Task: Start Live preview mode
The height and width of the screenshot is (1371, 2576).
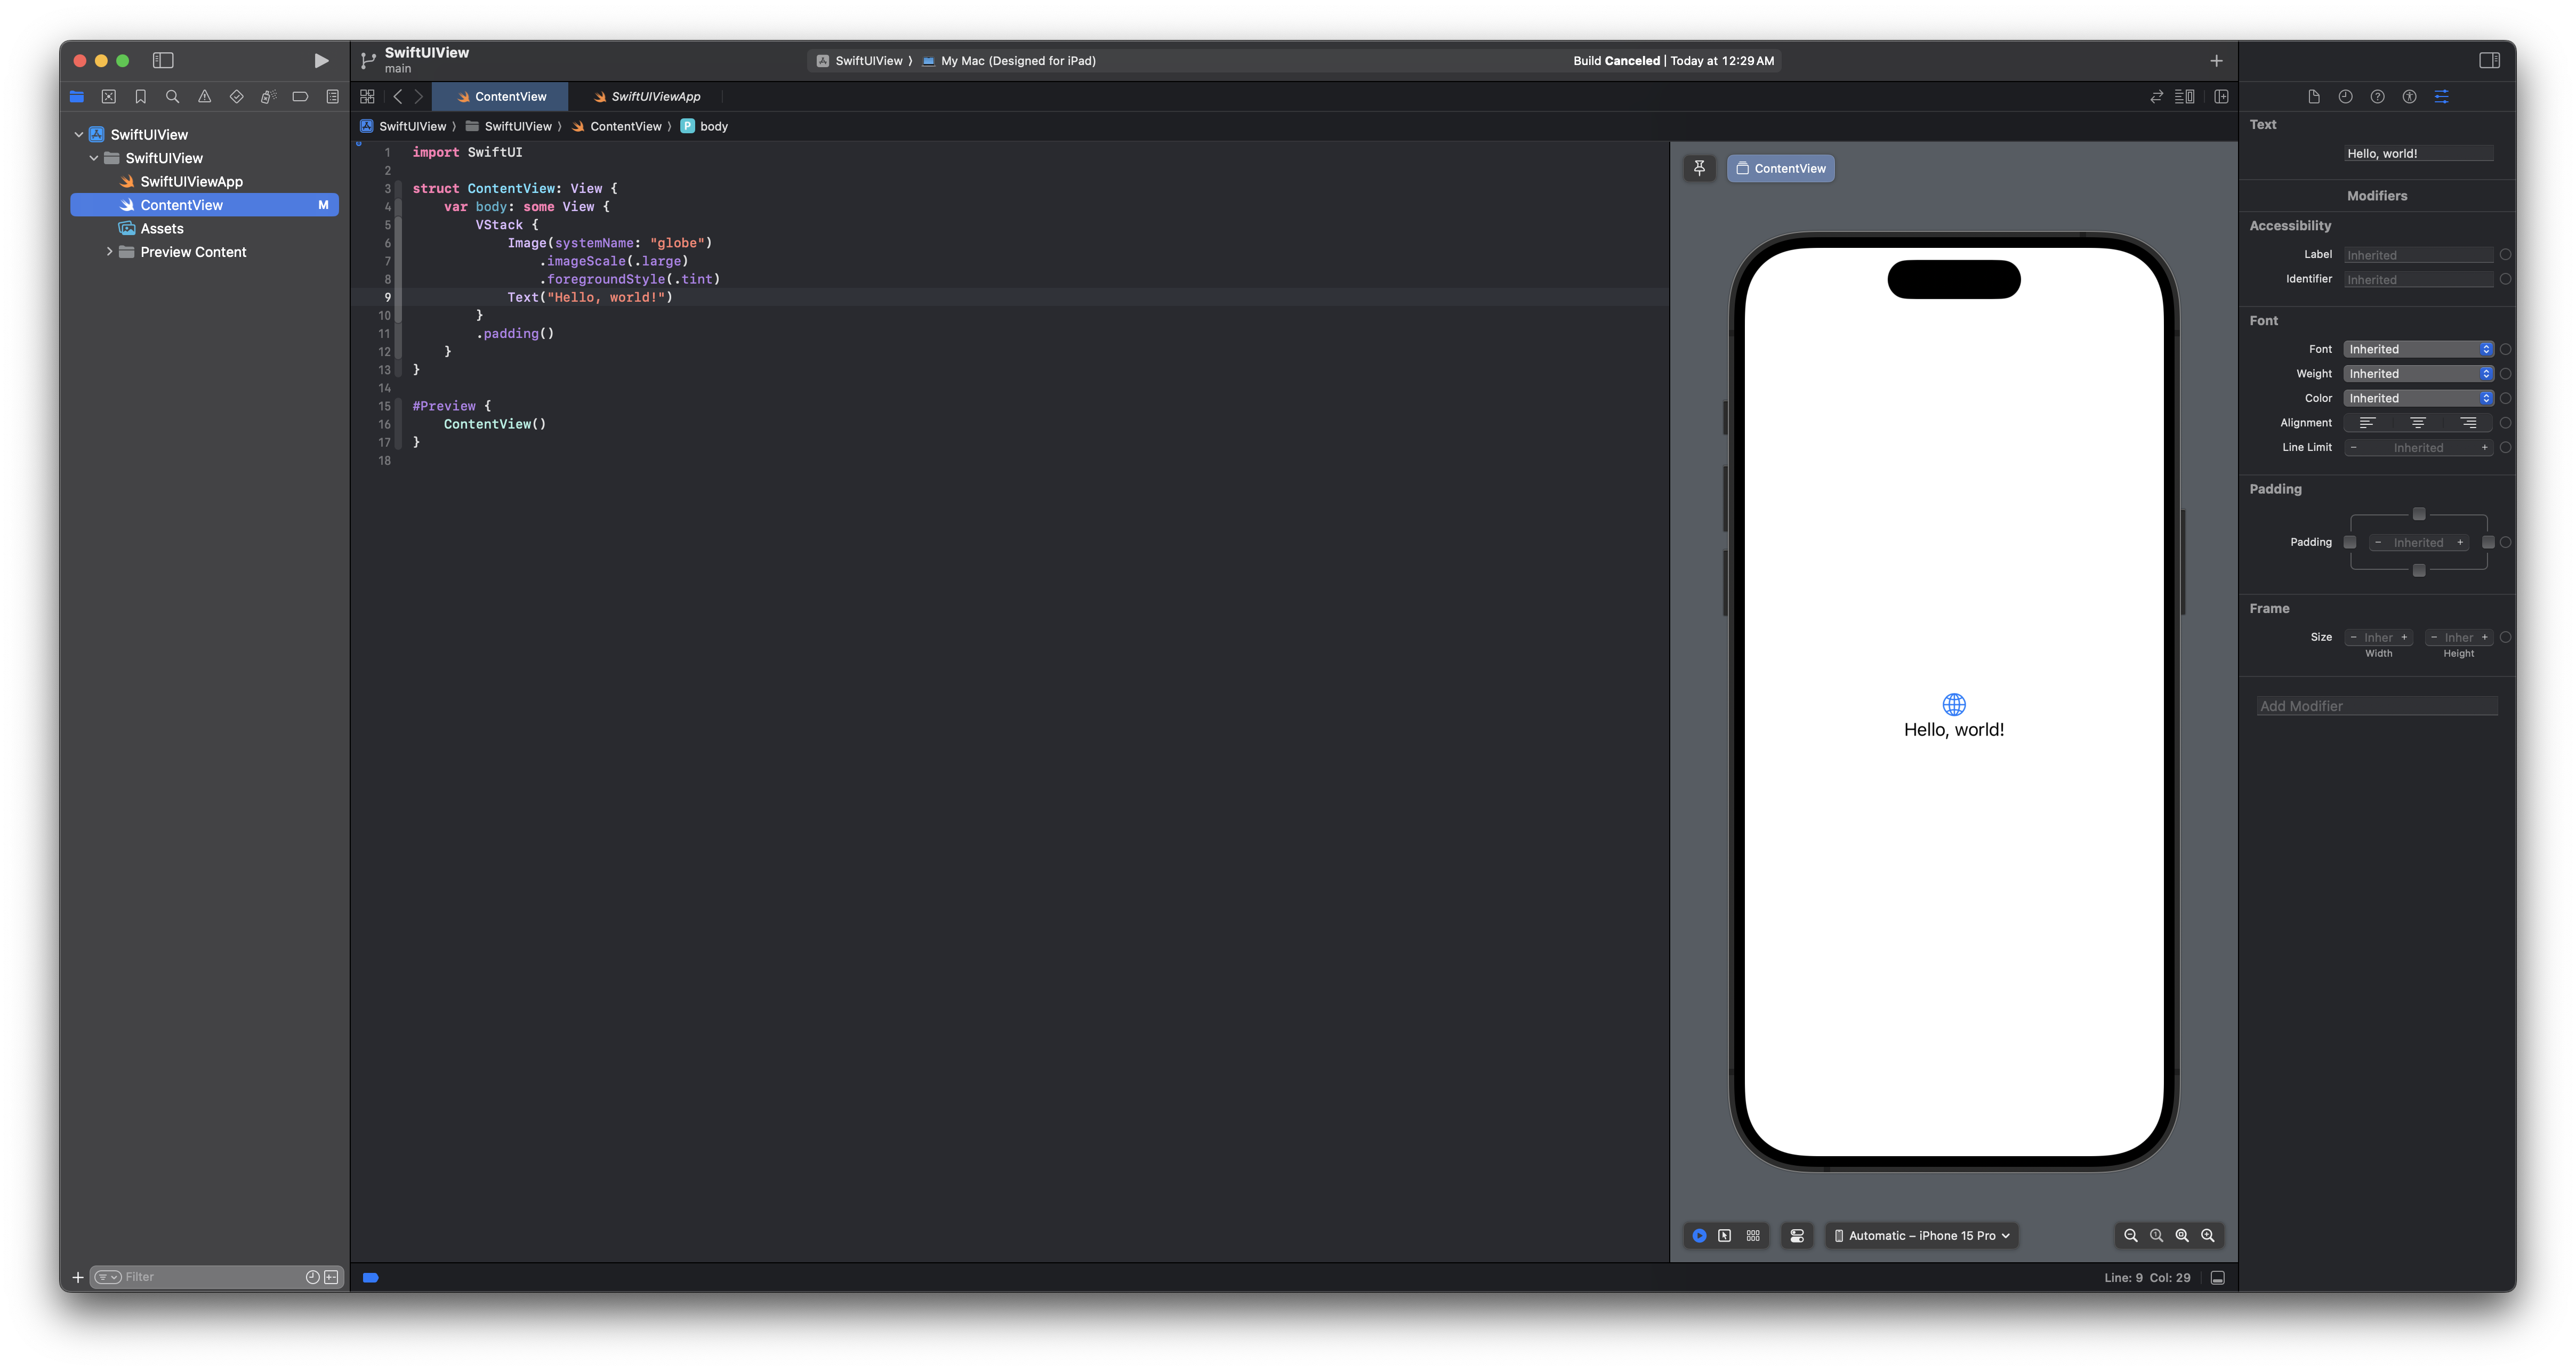Action: pyautogui.click(x=1699, y=1235)
